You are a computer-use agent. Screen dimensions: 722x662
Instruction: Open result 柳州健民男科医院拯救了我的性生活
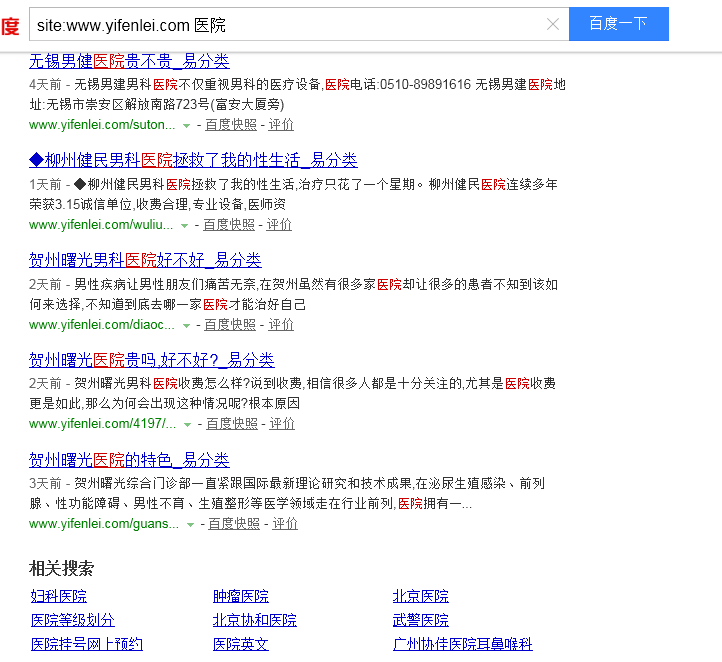tap(193, 160)
